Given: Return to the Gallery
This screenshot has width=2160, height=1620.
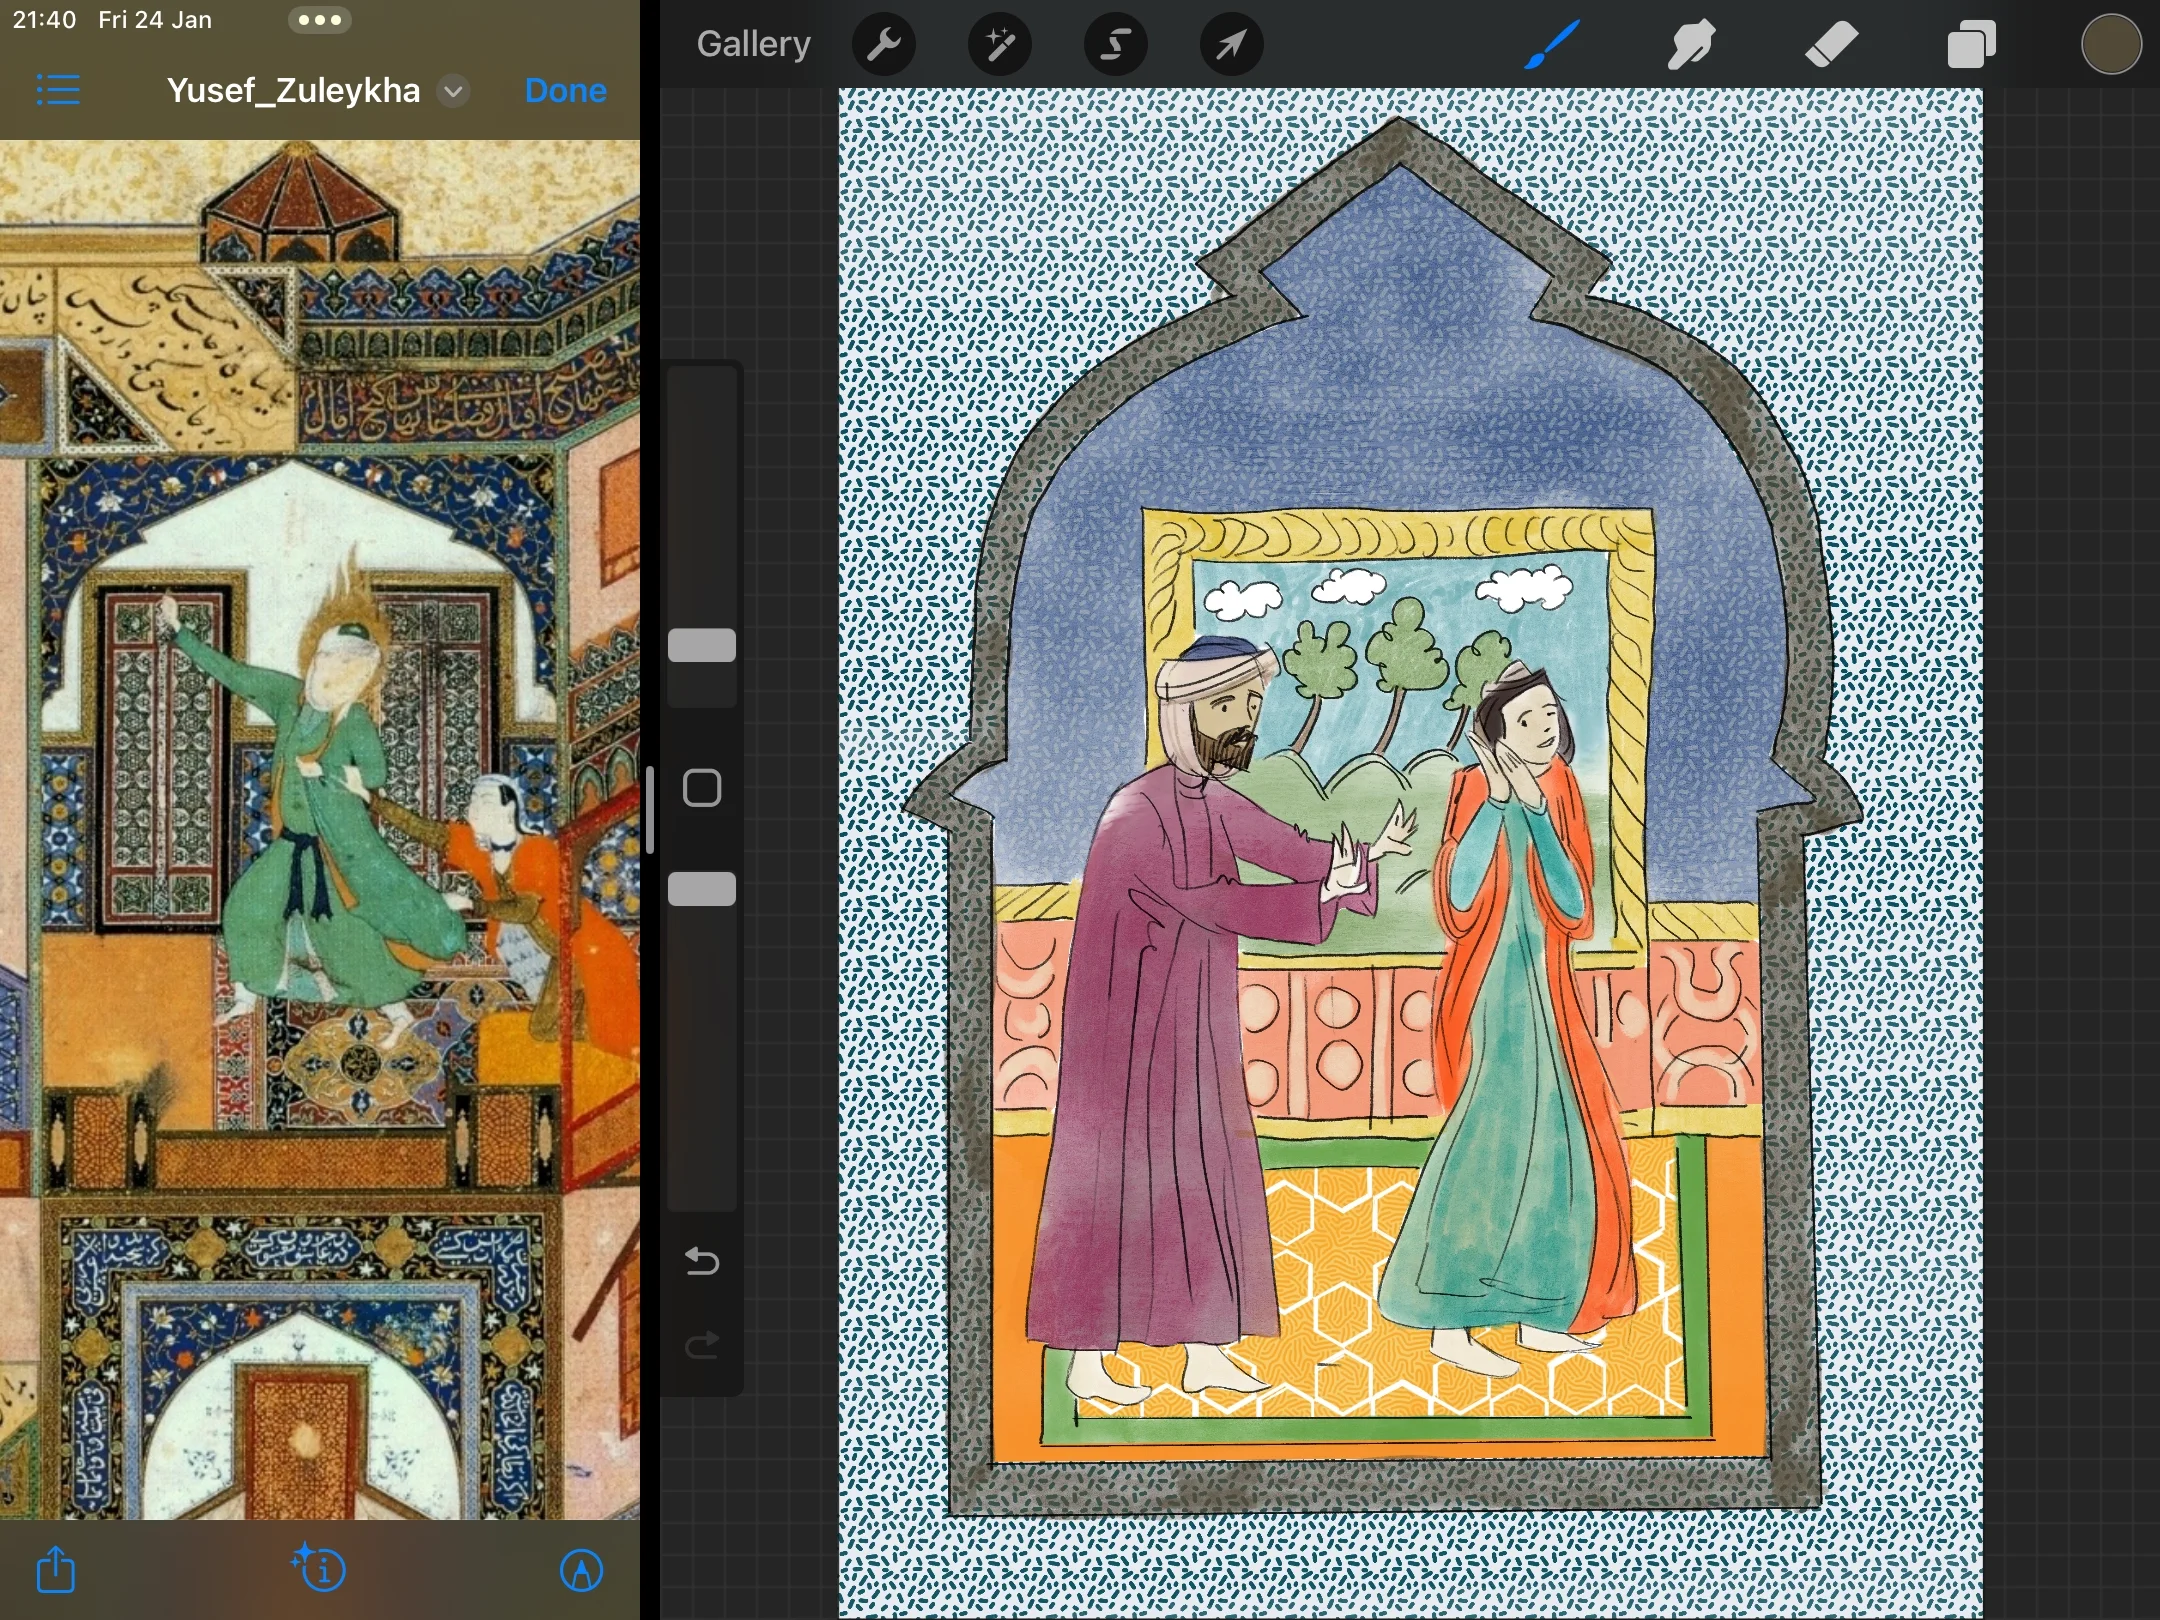Looking at the screenshot, I should (x=753, y=45).
